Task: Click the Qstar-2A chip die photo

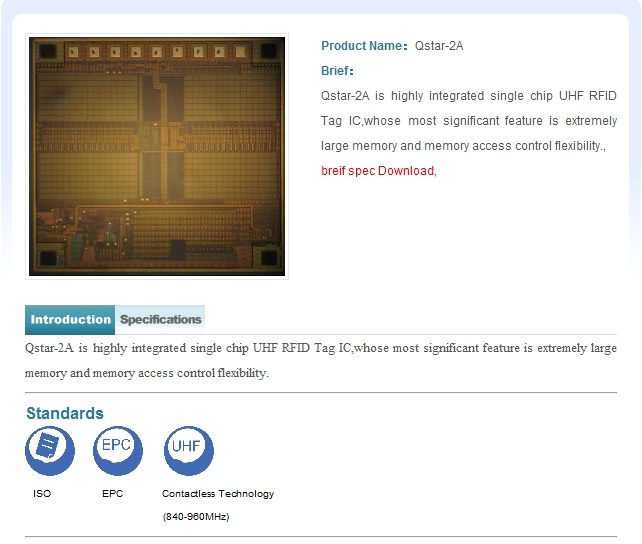Action: [157, 156]
